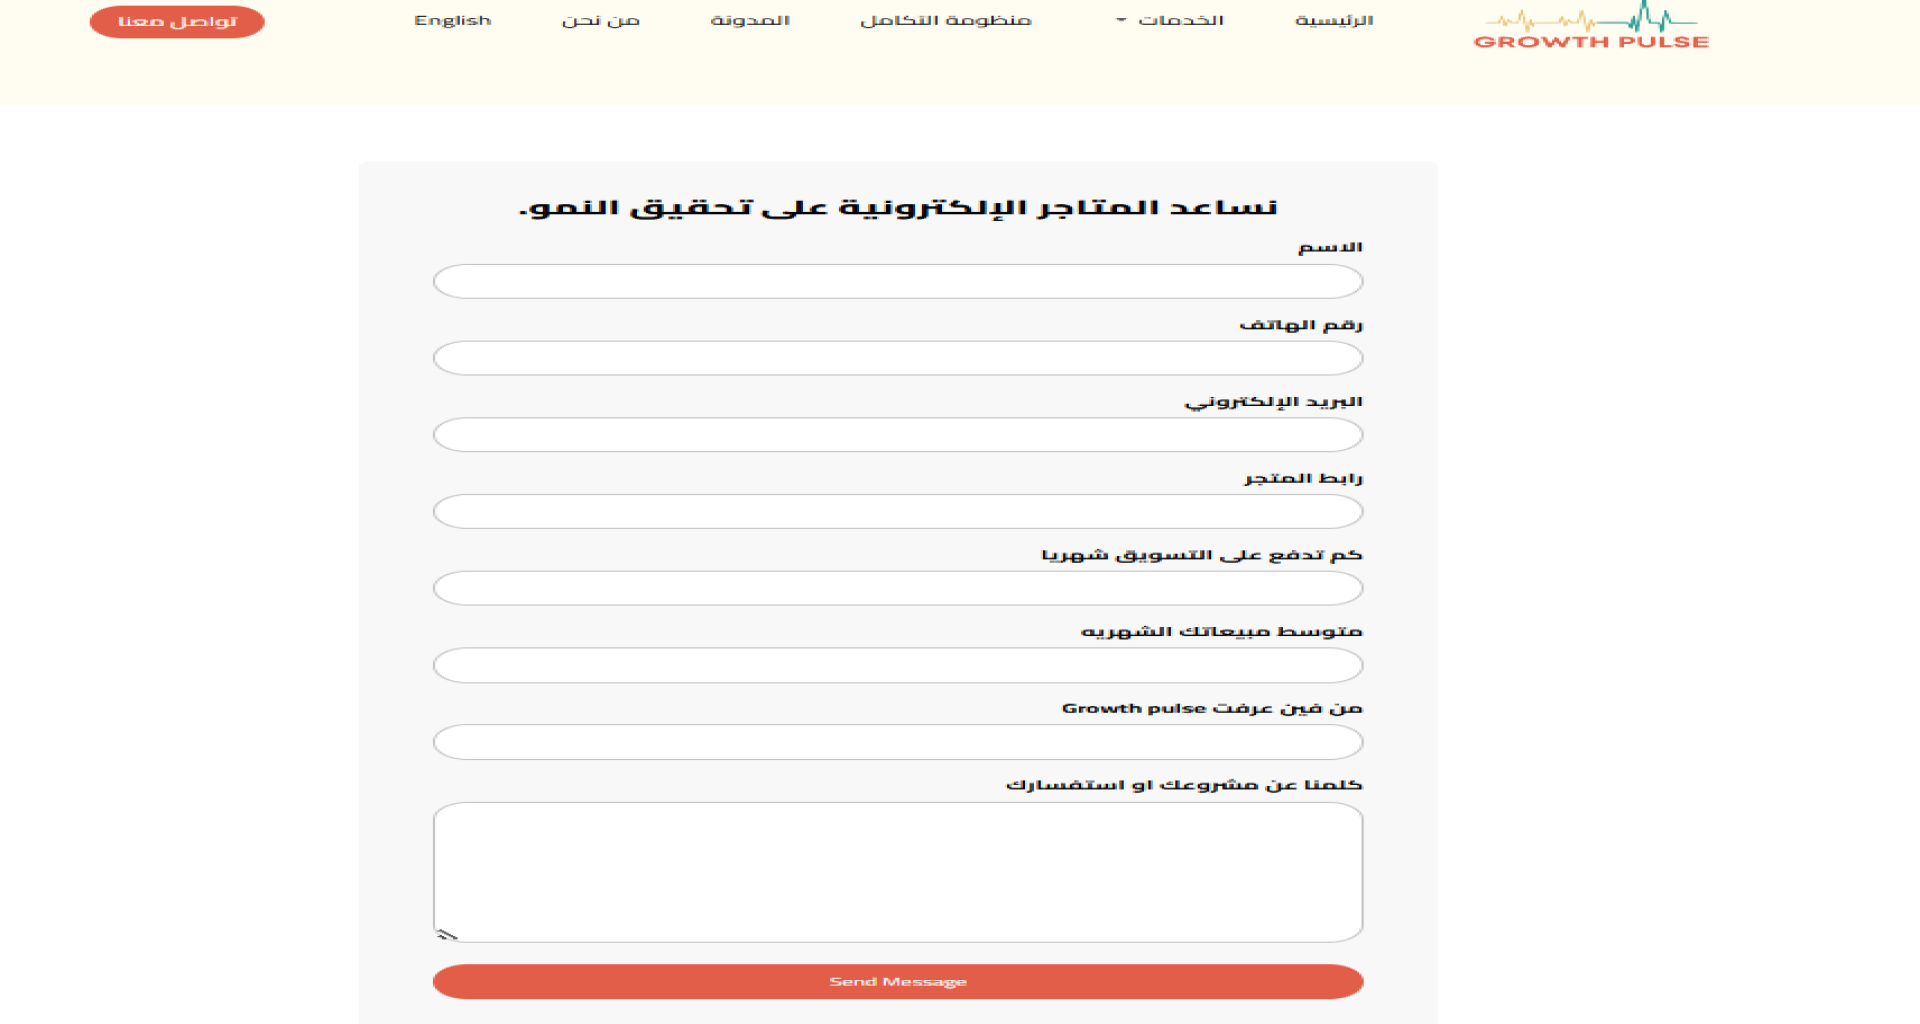Switch language to English
The height and width of the screenshot is (1024, 1920).
coord(452,21)
